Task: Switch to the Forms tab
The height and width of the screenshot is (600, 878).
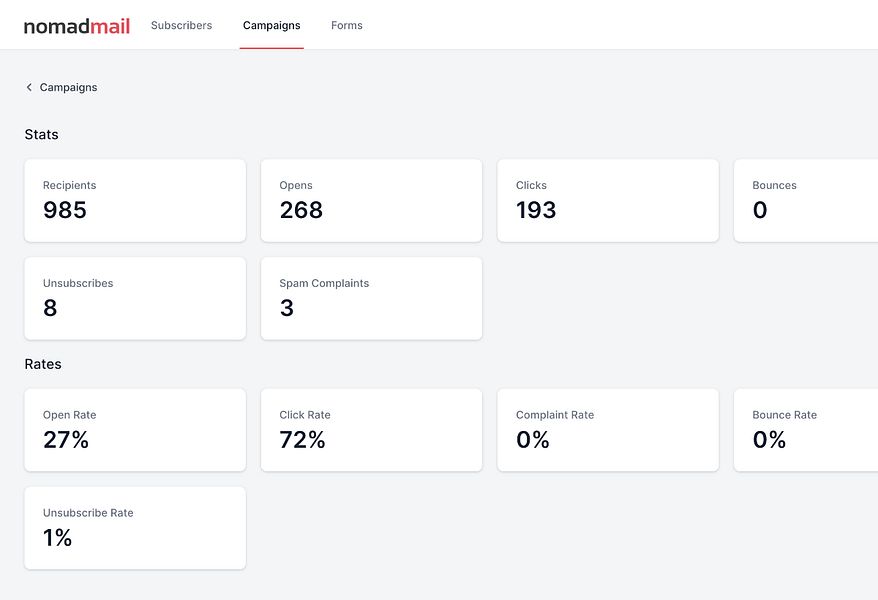Action: pos(347,25)
